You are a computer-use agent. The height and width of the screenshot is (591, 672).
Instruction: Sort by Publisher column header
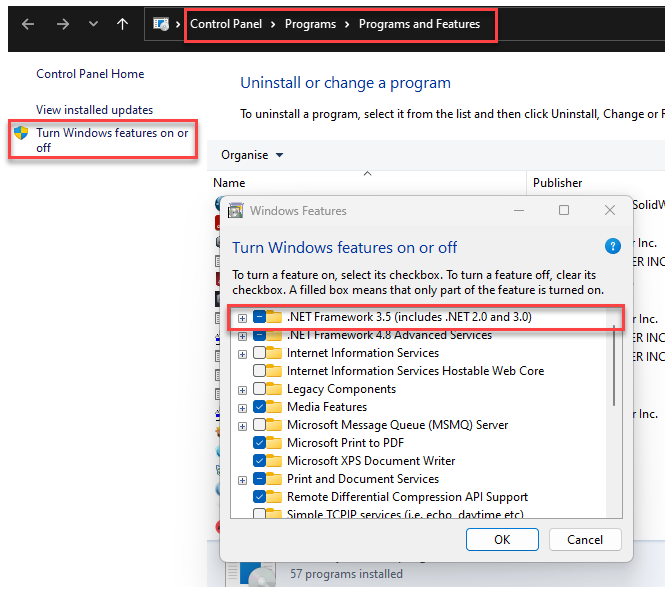pyautogui.click(x=558, y=183)
